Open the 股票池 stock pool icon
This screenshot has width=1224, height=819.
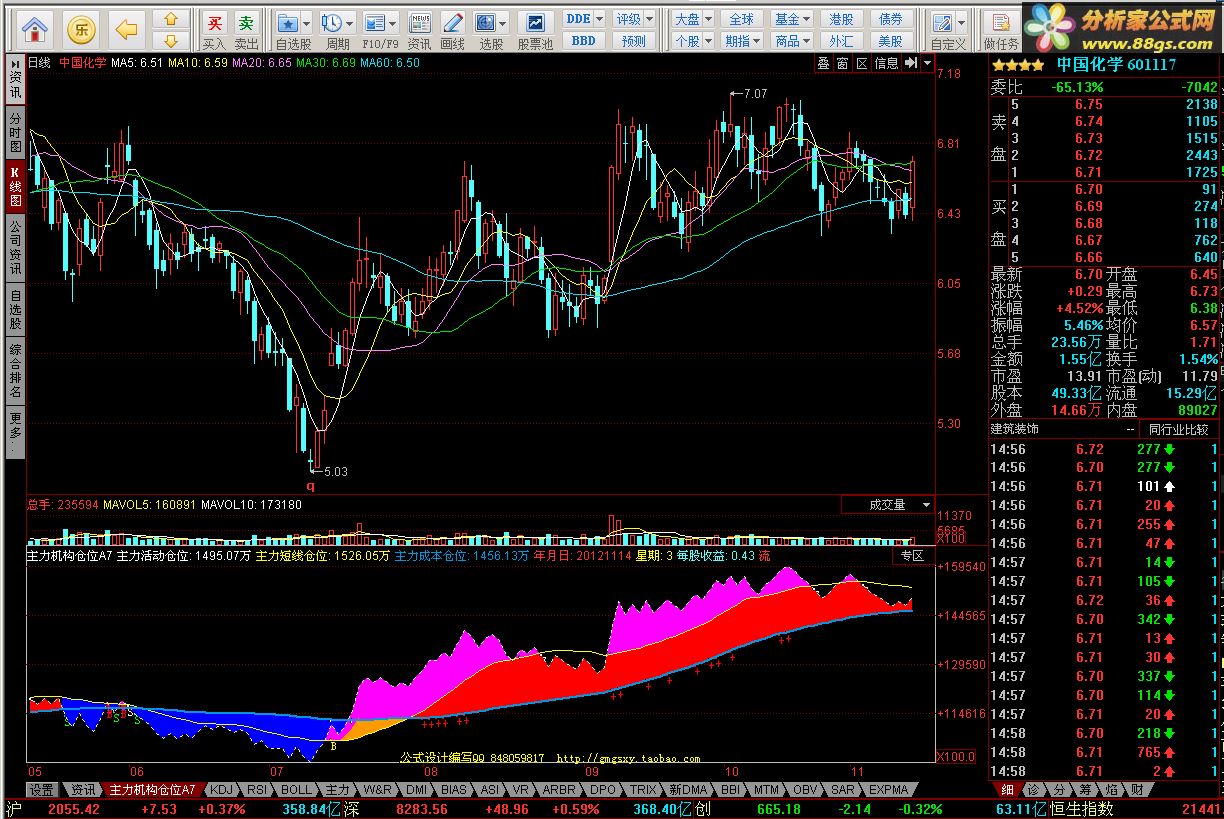[x=536, y=31]
